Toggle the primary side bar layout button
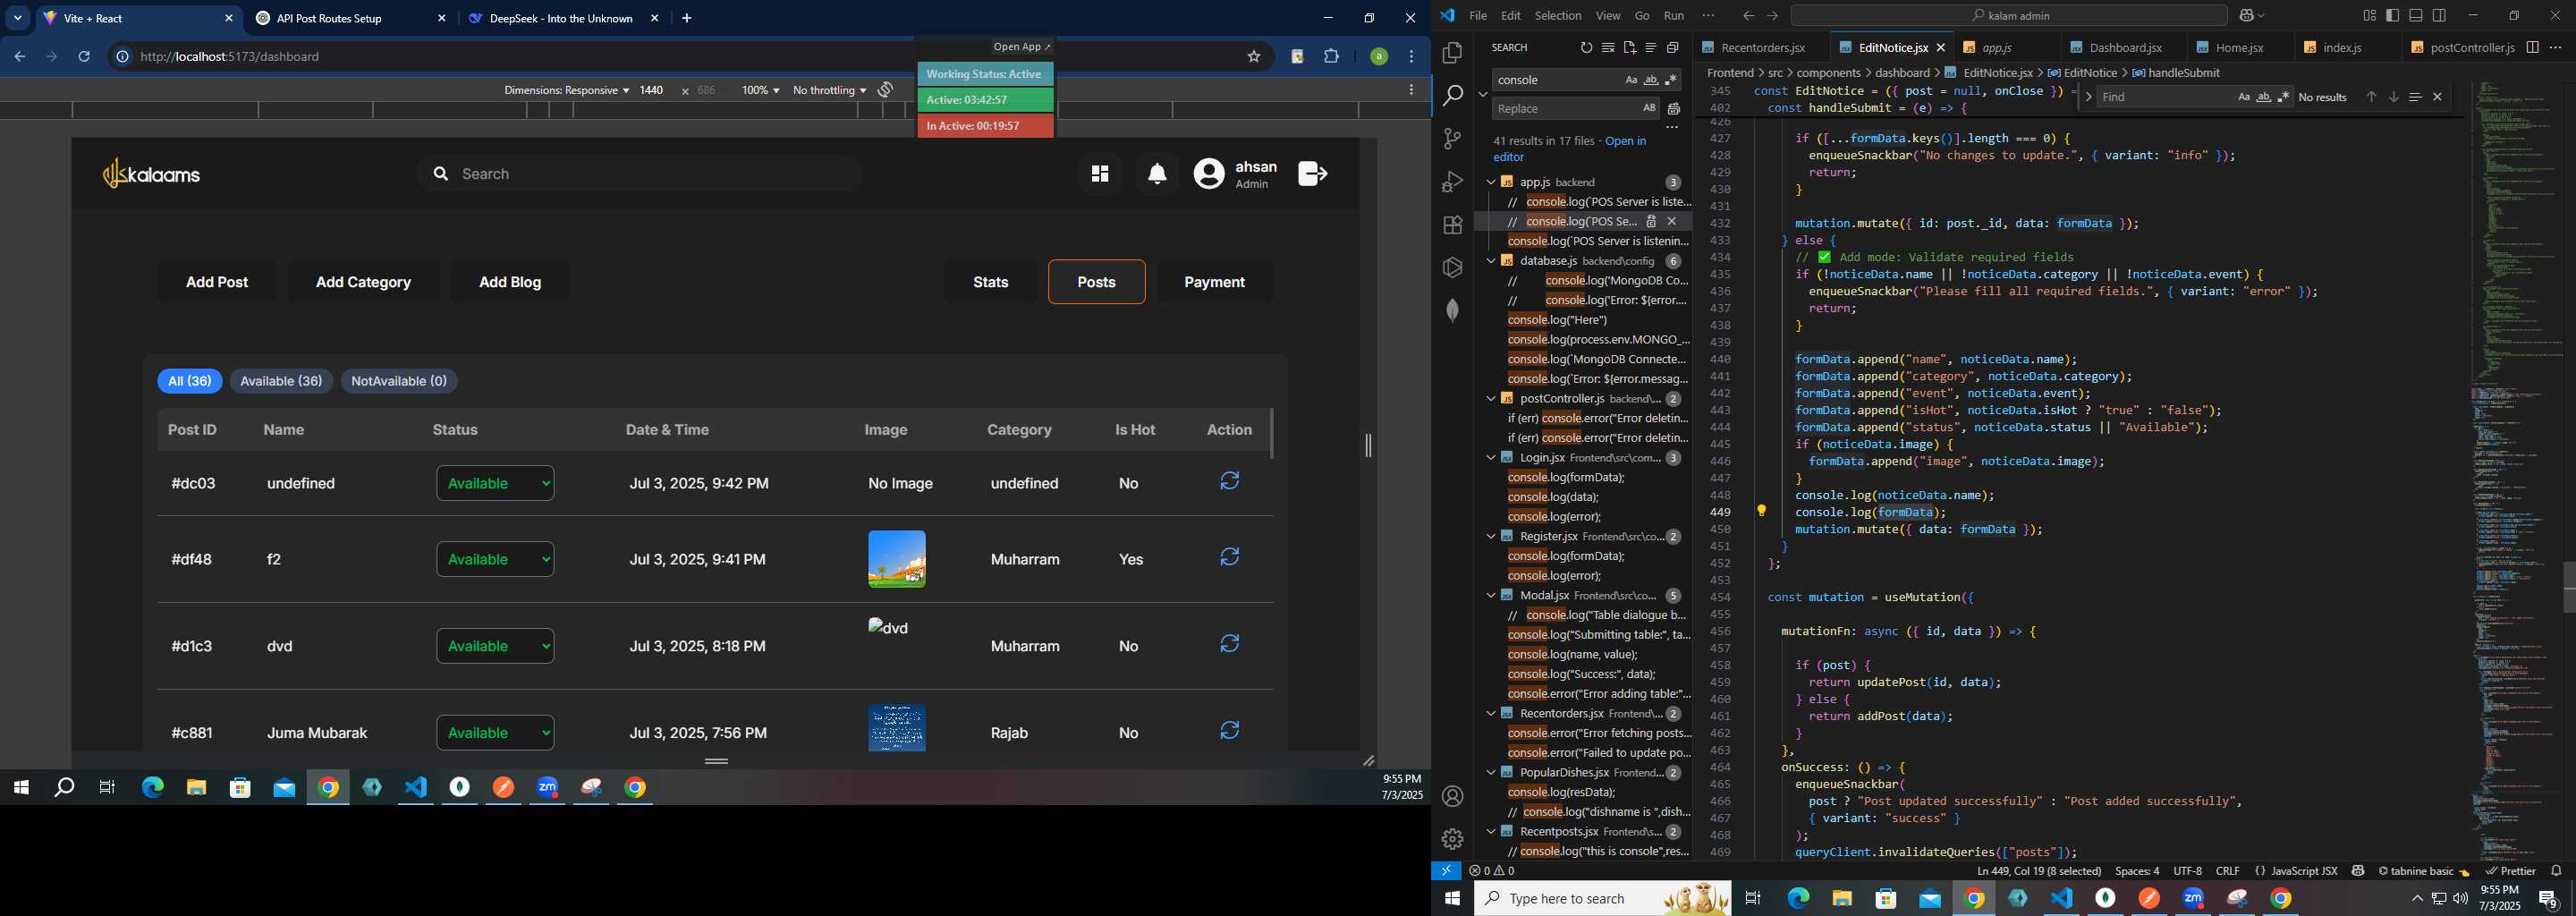Image resolution: width=2576 pixels, height=916 pixels. click(2392, 15)
